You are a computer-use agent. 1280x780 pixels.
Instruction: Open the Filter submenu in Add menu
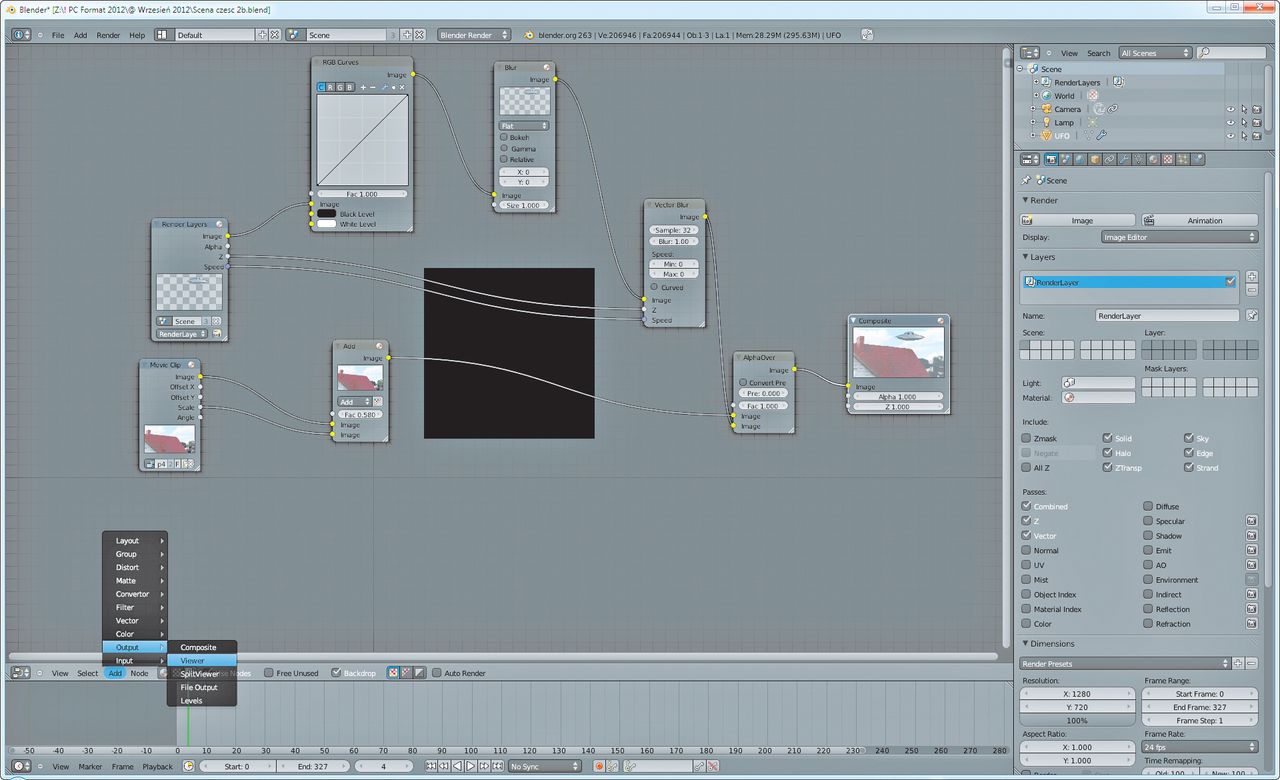(135, 607)
